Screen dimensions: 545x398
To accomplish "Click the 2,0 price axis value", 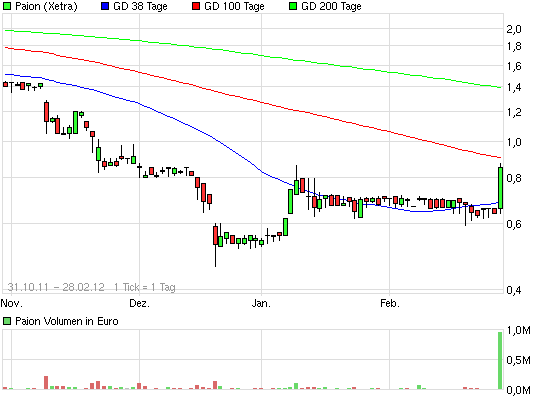I will [x=514, y=29].
